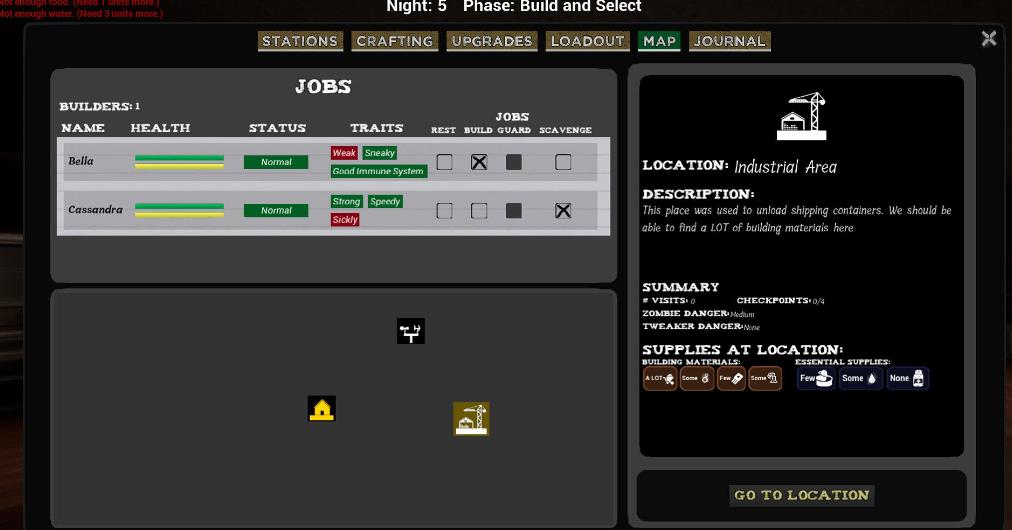
Task: Select the Industrial Area crane map marker
Action: point(471,419)
